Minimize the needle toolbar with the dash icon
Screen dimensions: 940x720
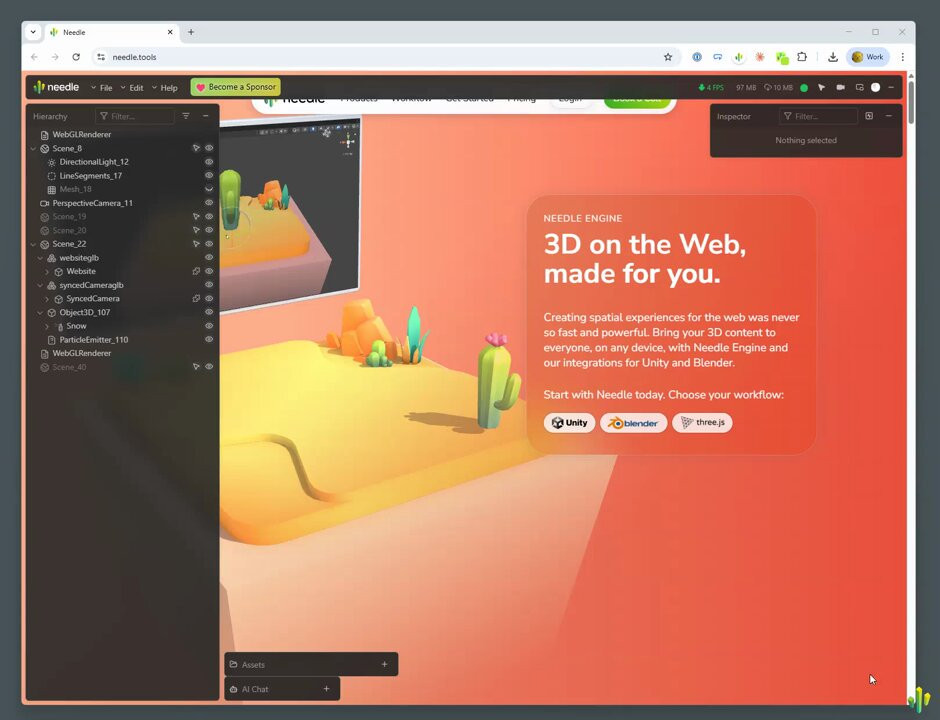point(891,88)
